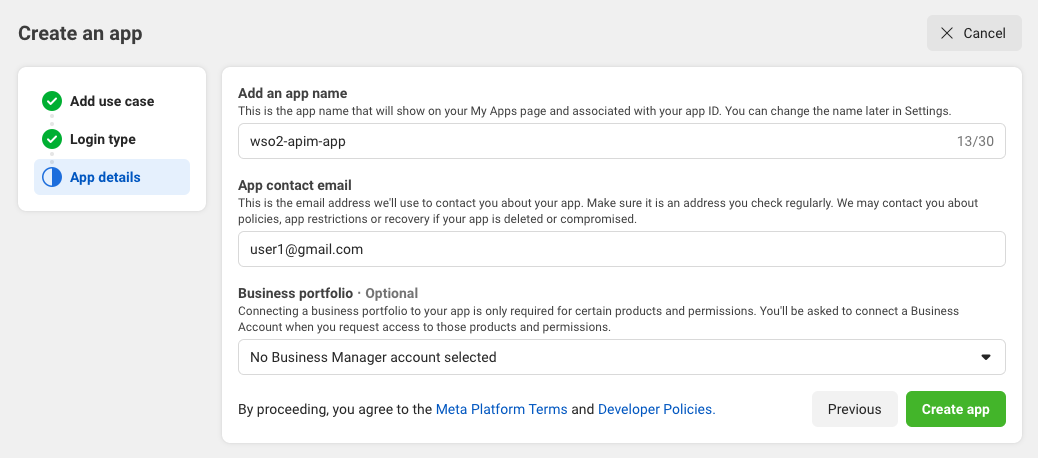Click the Business portfolio dropdown arrow
Viewport: 1038px width, 458px height.
tap(986, 357)
